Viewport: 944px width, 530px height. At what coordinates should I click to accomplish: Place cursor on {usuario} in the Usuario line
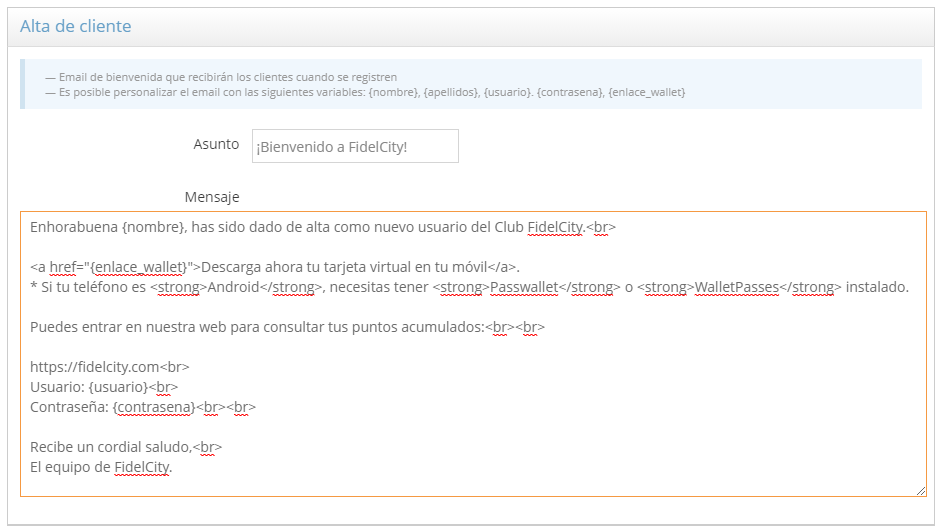[x=118, y=386]
